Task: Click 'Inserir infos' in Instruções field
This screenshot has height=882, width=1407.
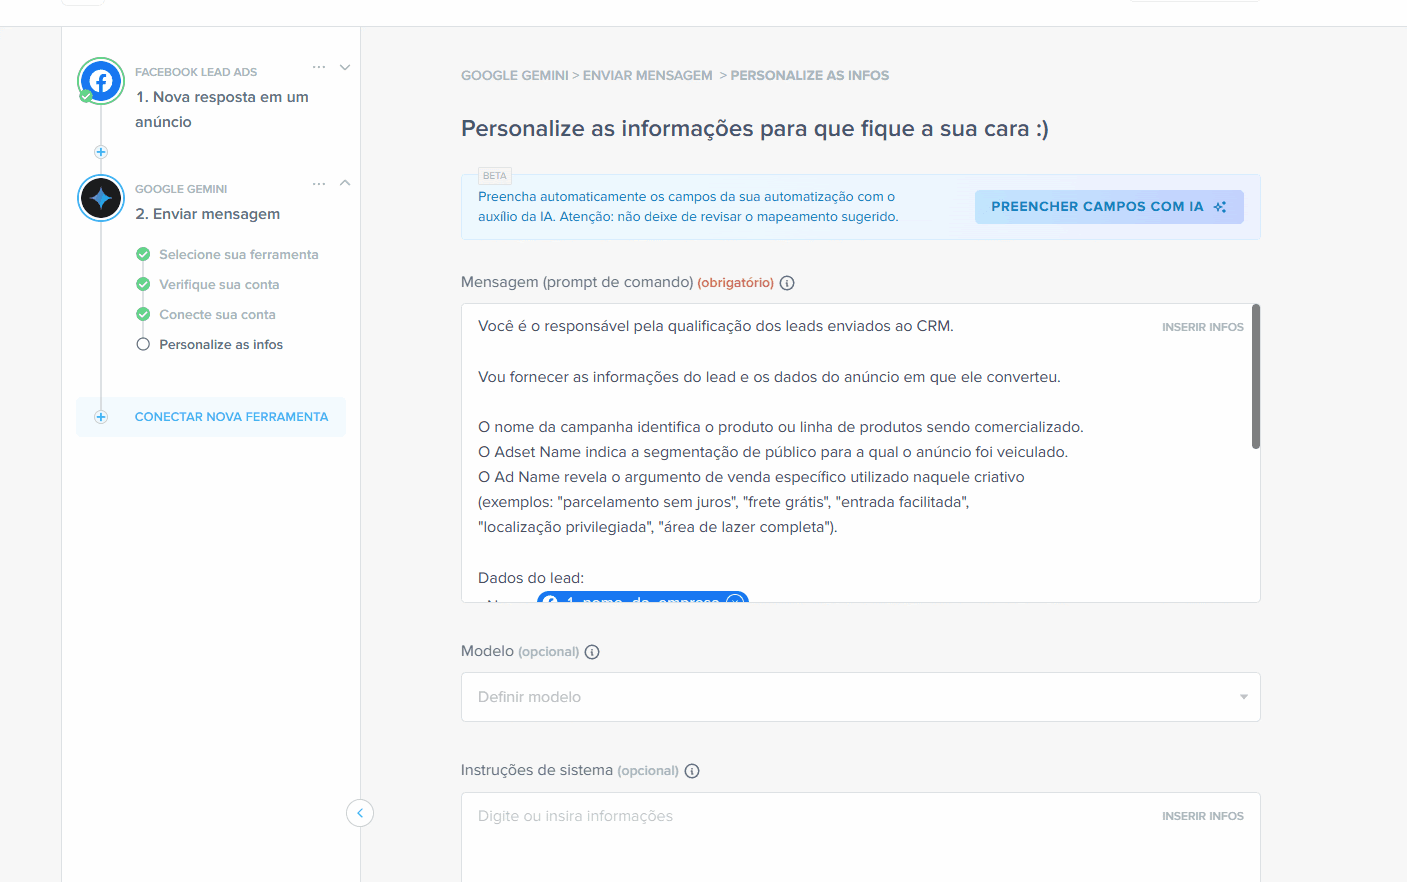Action: [x=1202, y=816]
